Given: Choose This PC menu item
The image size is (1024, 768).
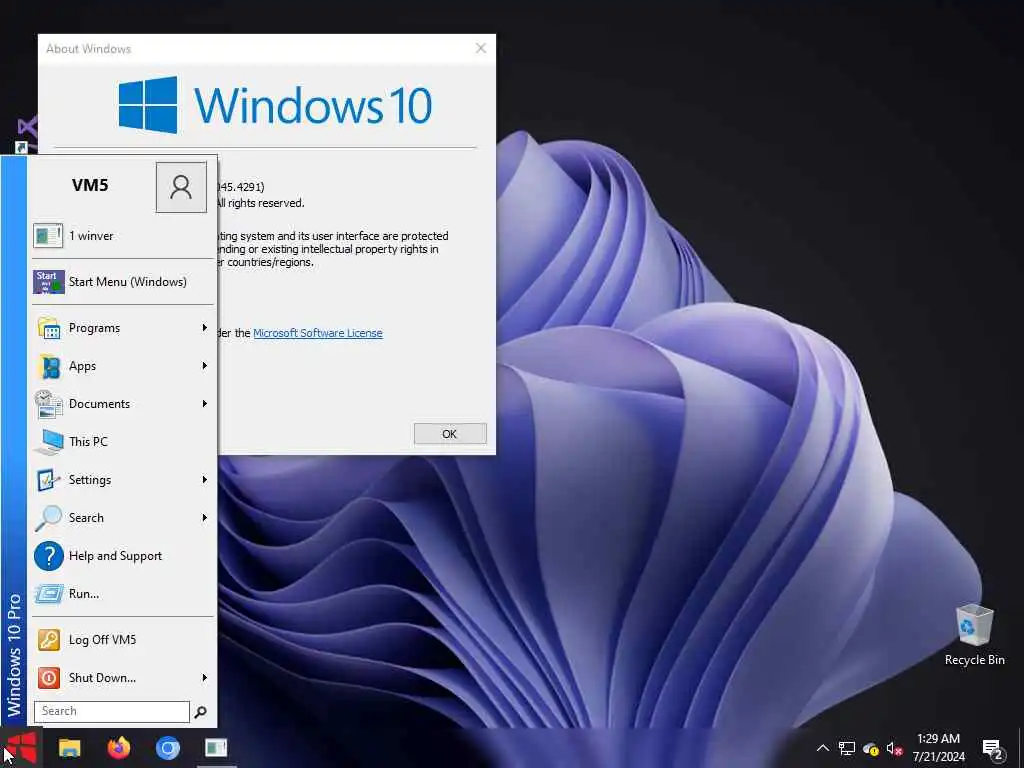Looking at the screenshot, I should click(x=123, y=442).
